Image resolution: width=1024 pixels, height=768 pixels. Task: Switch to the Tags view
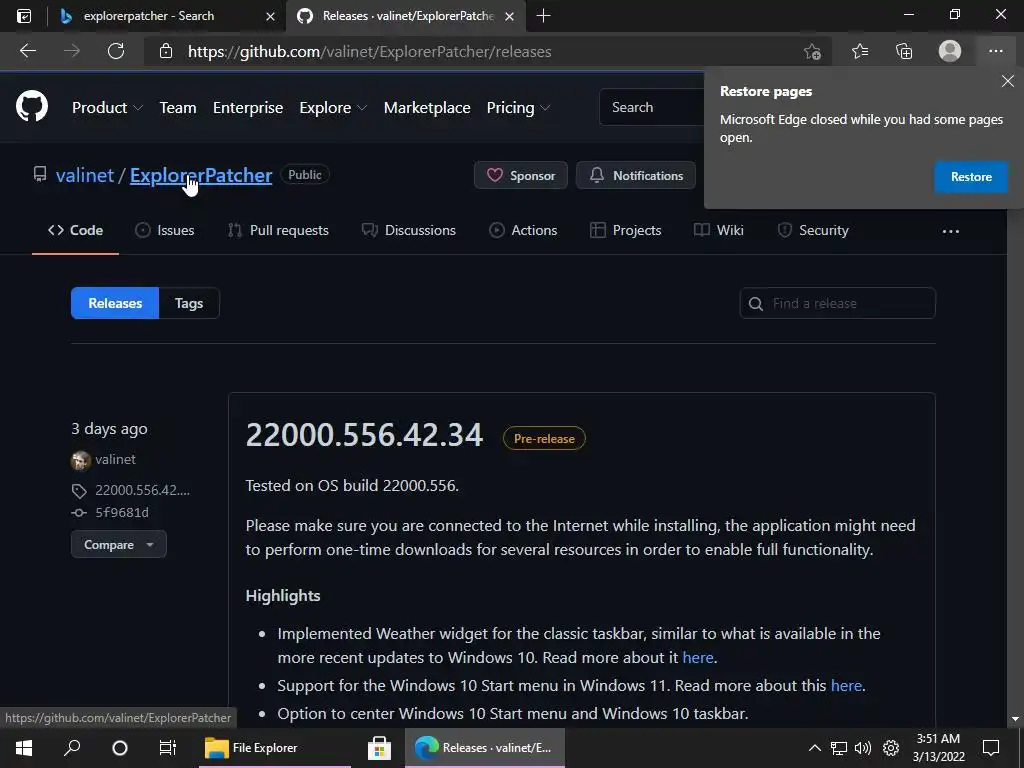tap(189, 303)
